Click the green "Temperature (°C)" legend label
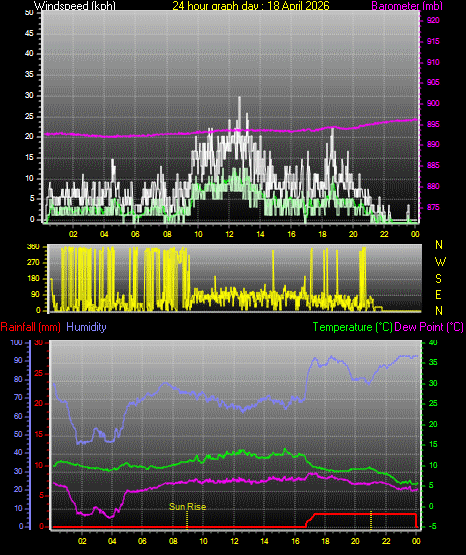 (x=352, y=327)
